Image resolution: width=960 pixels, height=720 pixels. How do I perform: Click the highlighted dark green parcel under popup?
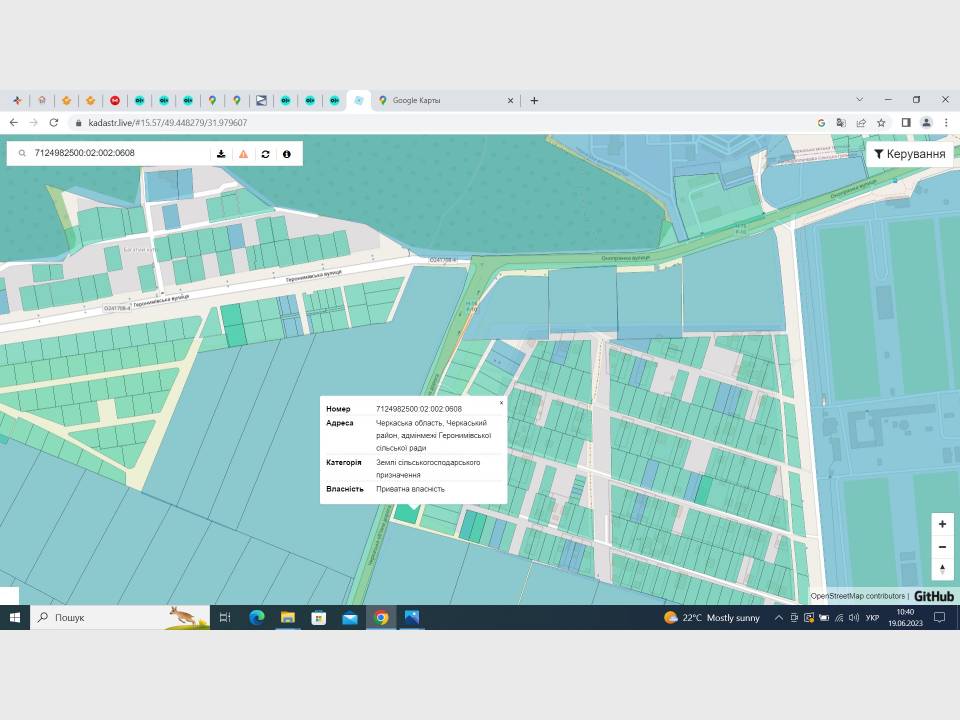click(x=405, y=514)
